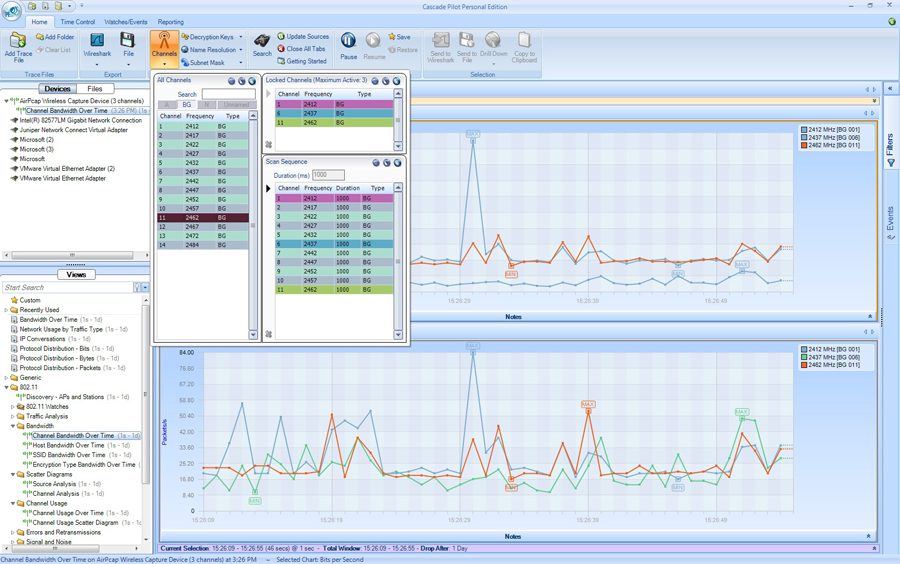
Task: Select channel 11 row in All Channels
Action: click(x=203, y=218)
